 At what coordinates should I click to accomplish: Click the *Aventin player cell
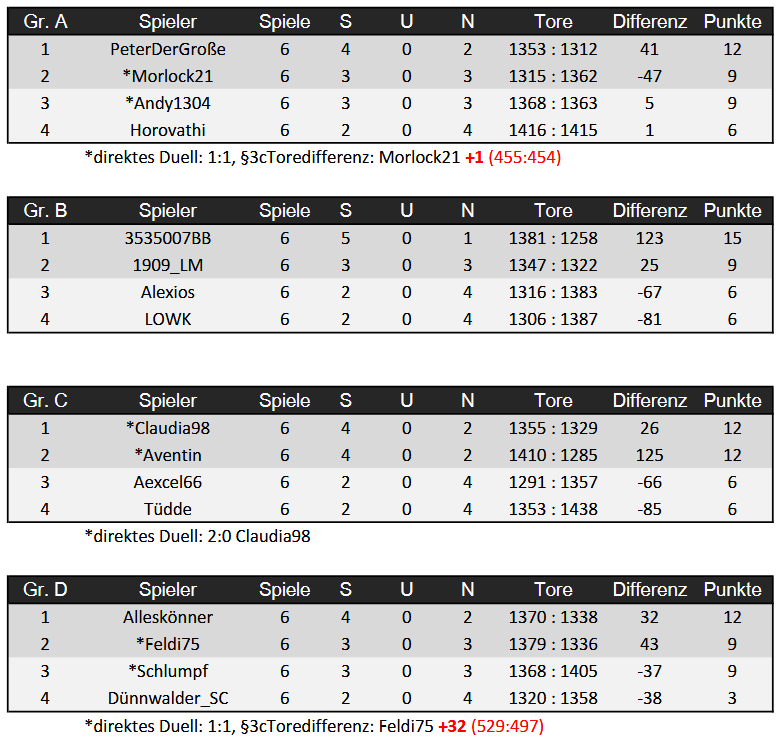168,455
